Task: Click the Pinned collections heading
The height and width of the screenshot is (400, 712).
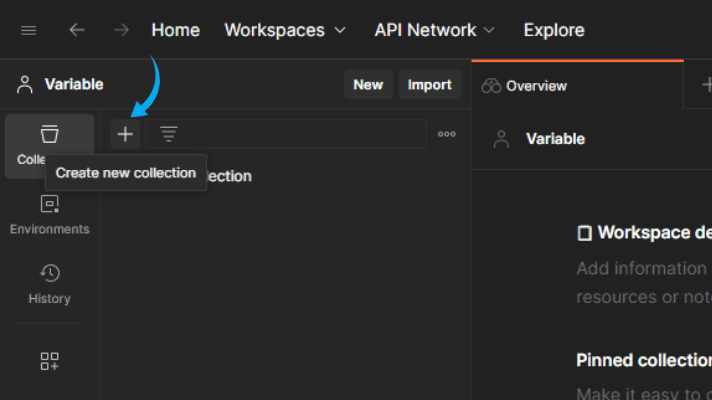Action: coord(644,360)
